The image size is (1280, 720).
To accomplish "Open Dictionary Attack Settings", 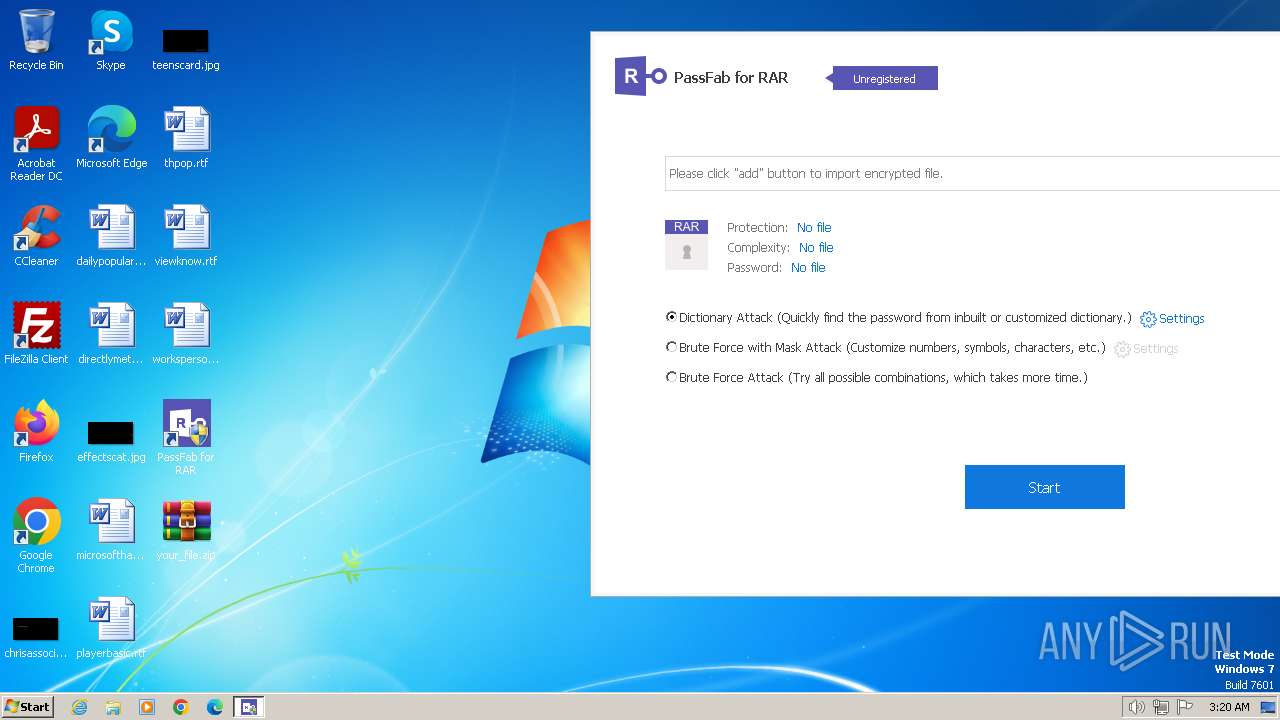I will [x=1172, y=318].
